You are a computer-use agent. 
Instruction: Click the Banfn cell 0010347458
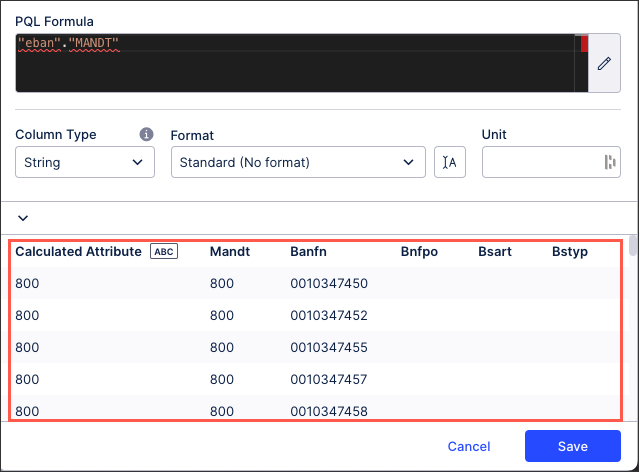329,411
